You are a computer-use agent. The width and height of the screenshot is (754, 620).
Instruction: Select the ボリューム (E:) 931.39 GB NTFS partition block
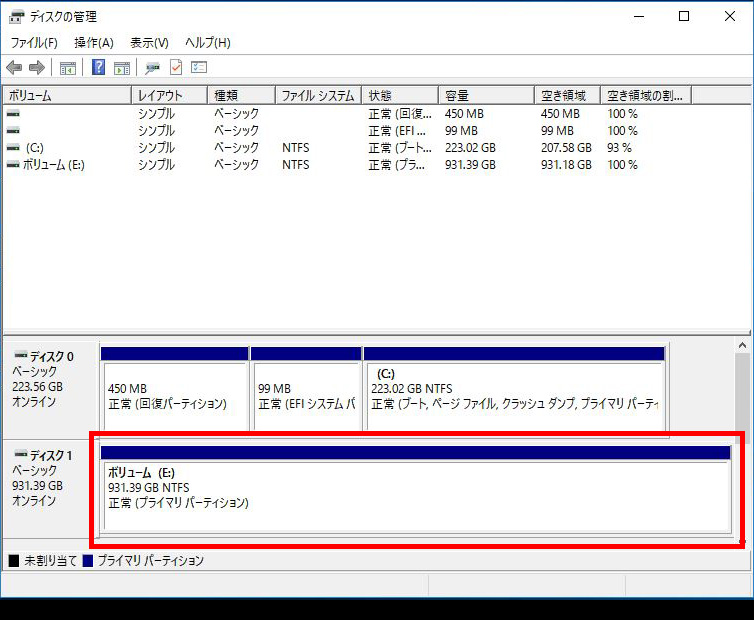click(415, 489)
